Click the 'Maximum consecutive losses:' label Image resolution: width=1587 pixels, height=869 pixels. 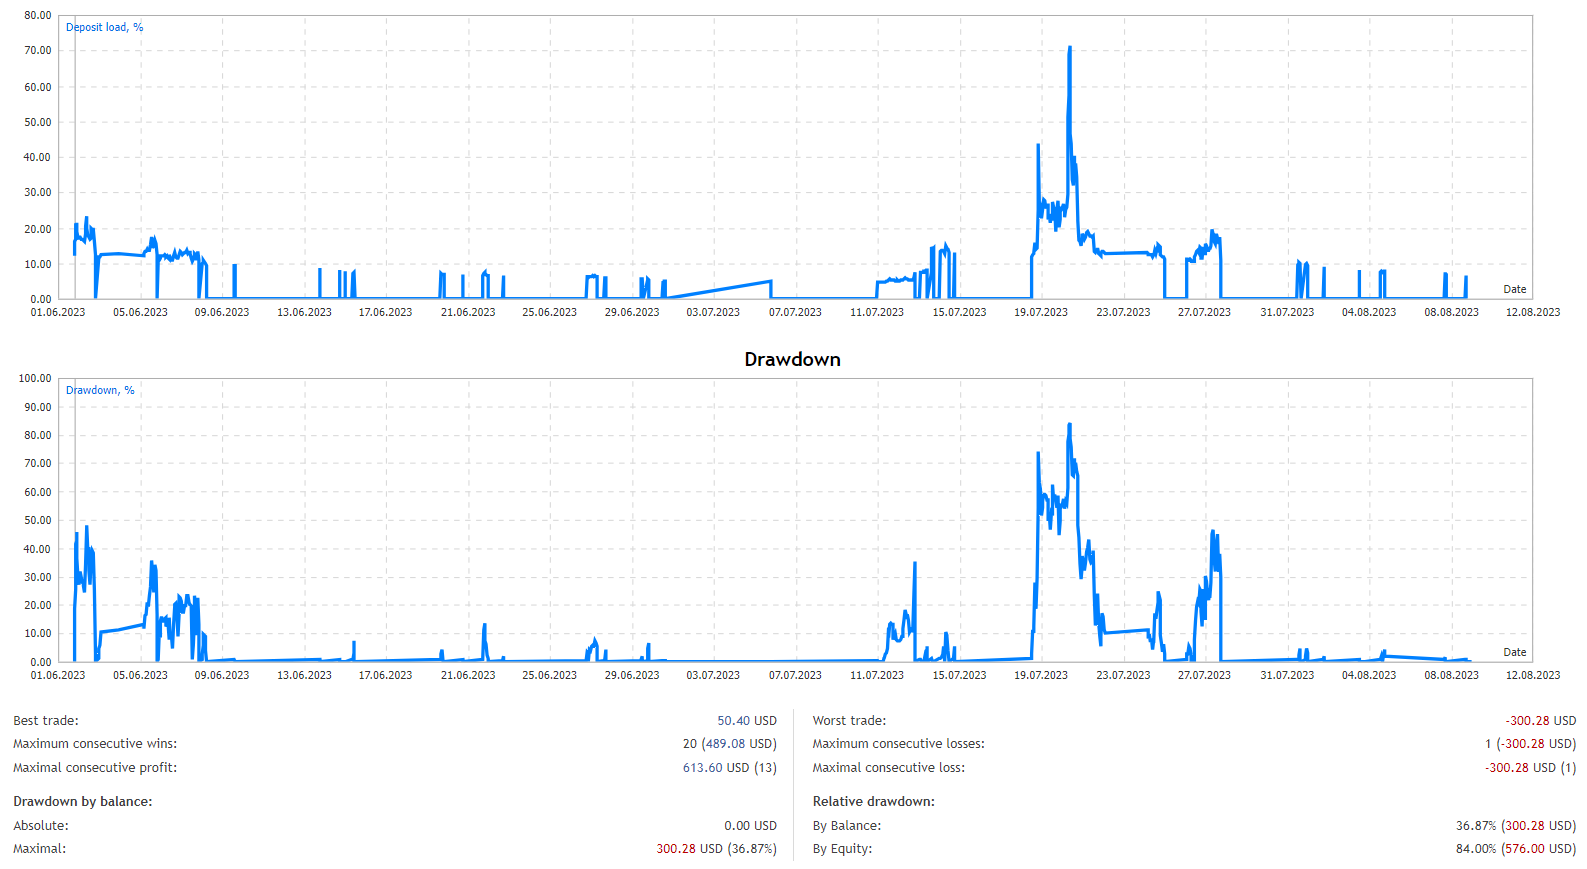[x=898, y=744]
